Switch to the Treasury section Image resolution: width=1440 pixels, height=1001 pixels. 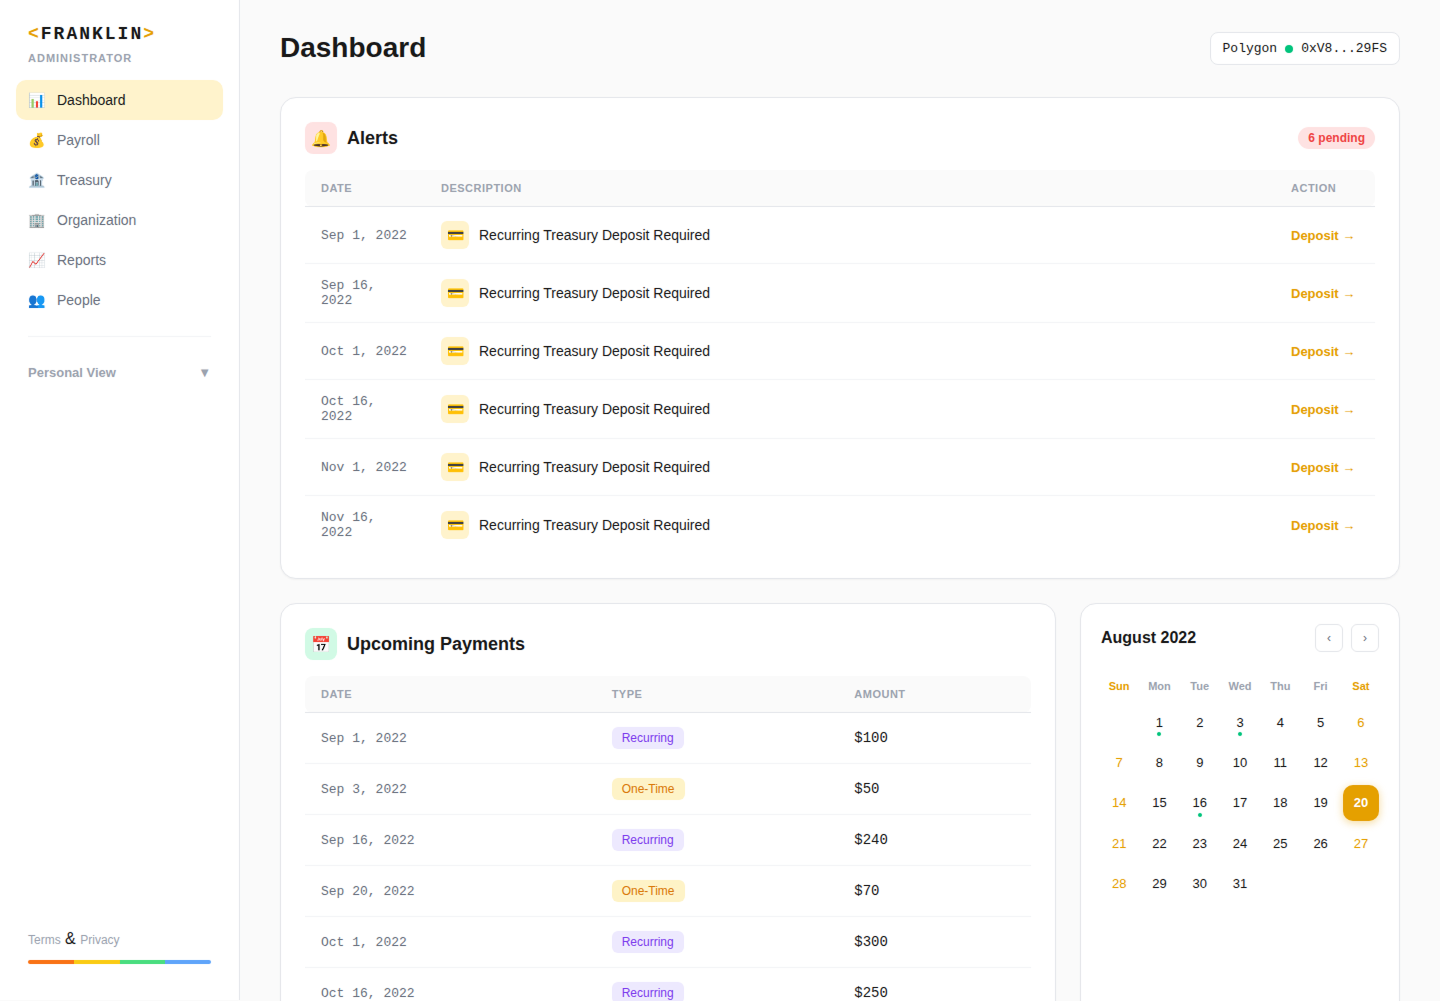click(x=85, y=180)
